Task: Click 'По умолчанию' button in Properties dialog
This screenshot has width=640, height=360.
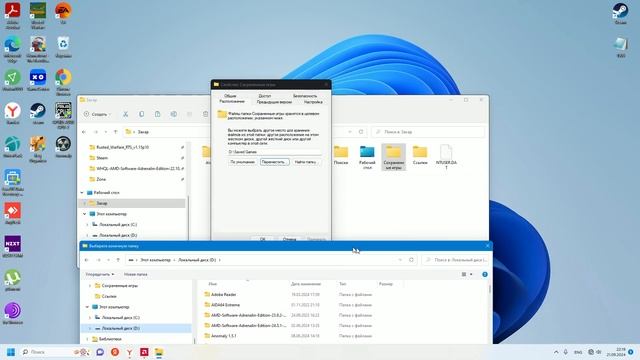Action: (242, 162)
